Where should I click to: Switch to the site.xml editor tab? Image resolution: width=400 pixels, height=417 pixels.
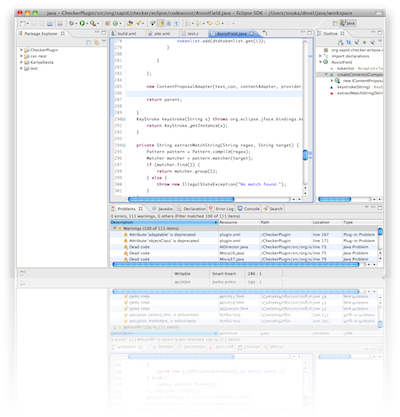pyautogui.click(x=162, y=34)
